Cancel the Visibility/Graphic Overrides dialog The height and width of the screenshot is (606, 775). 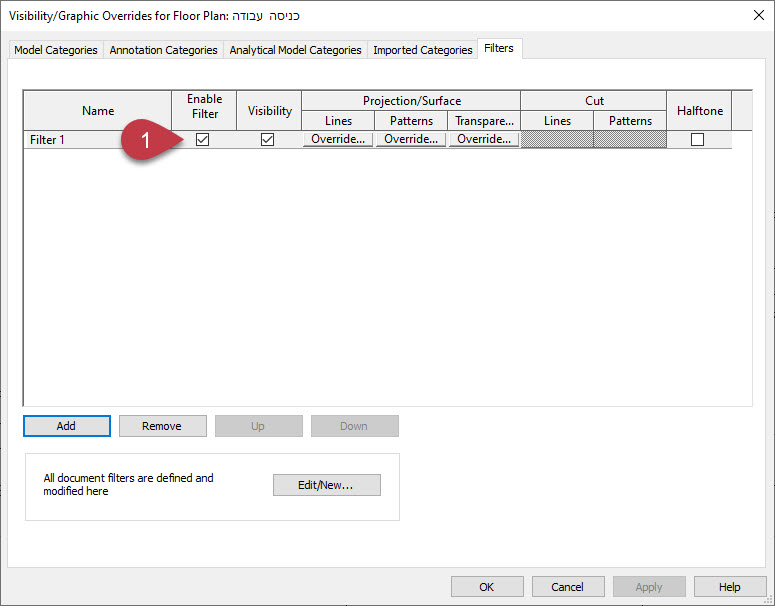tap(568, 587)
